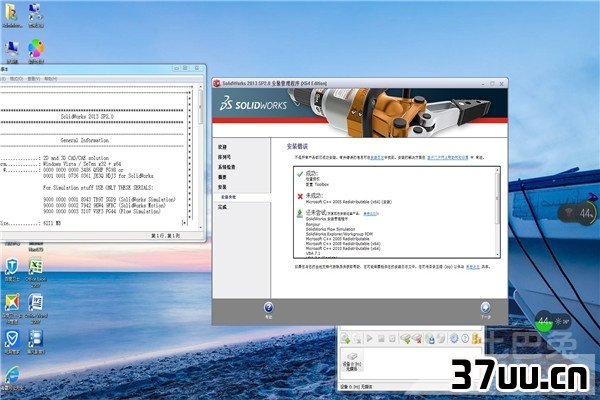
Task: Maximize the Notepad window
Action: tap(185, 68)
